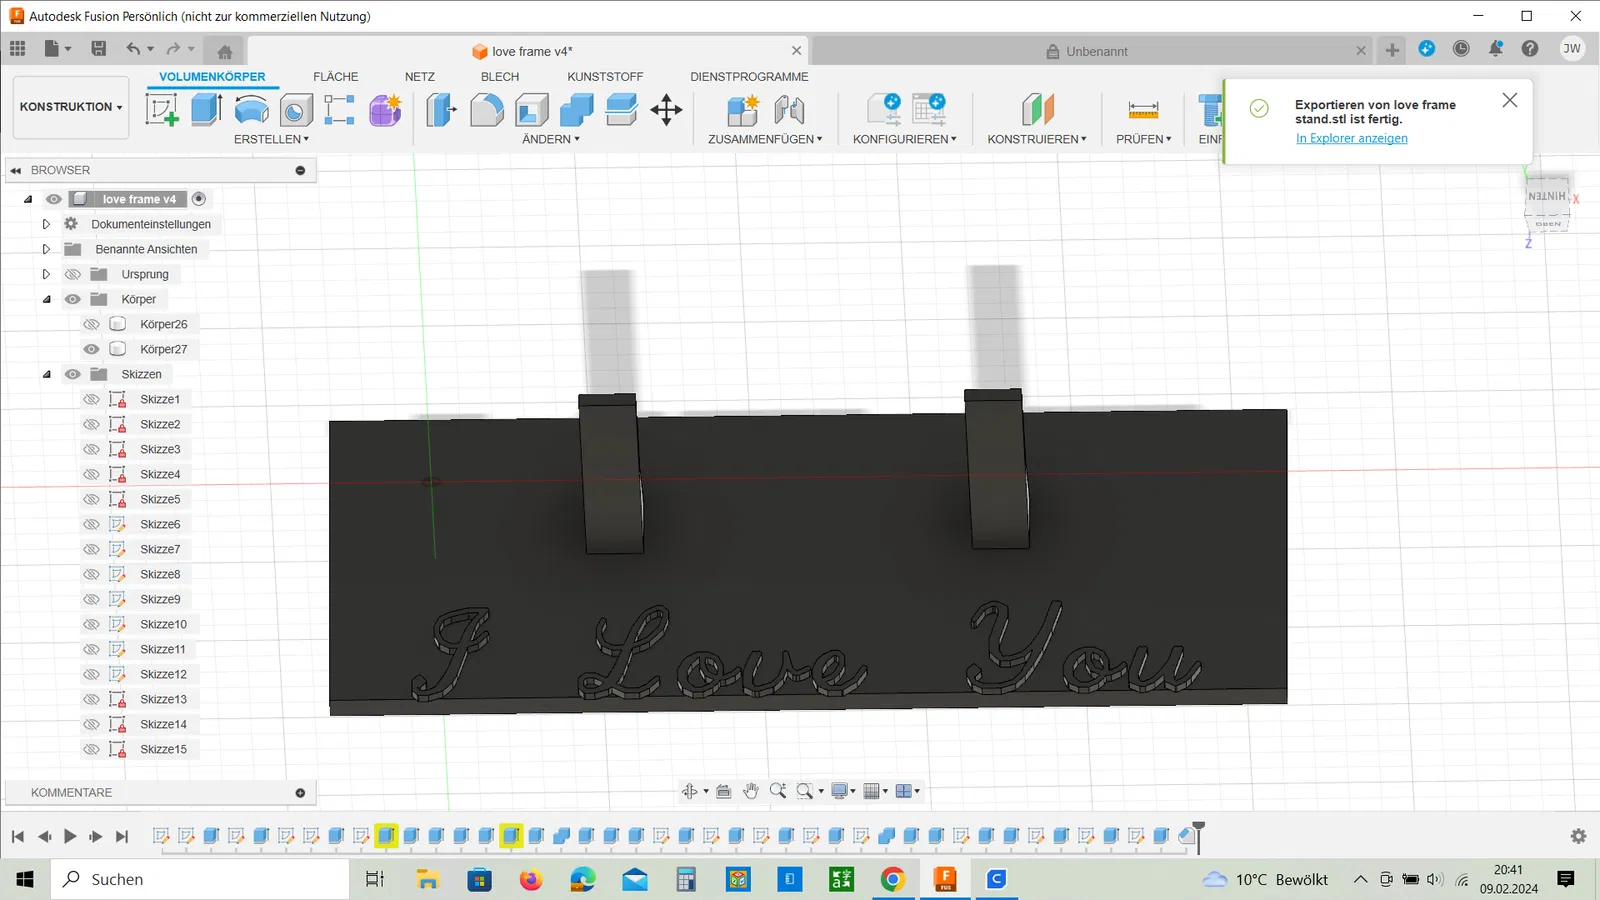Switch to the NETZ tab
Viewport: 1600px width, 900px height.
[420, 77]
